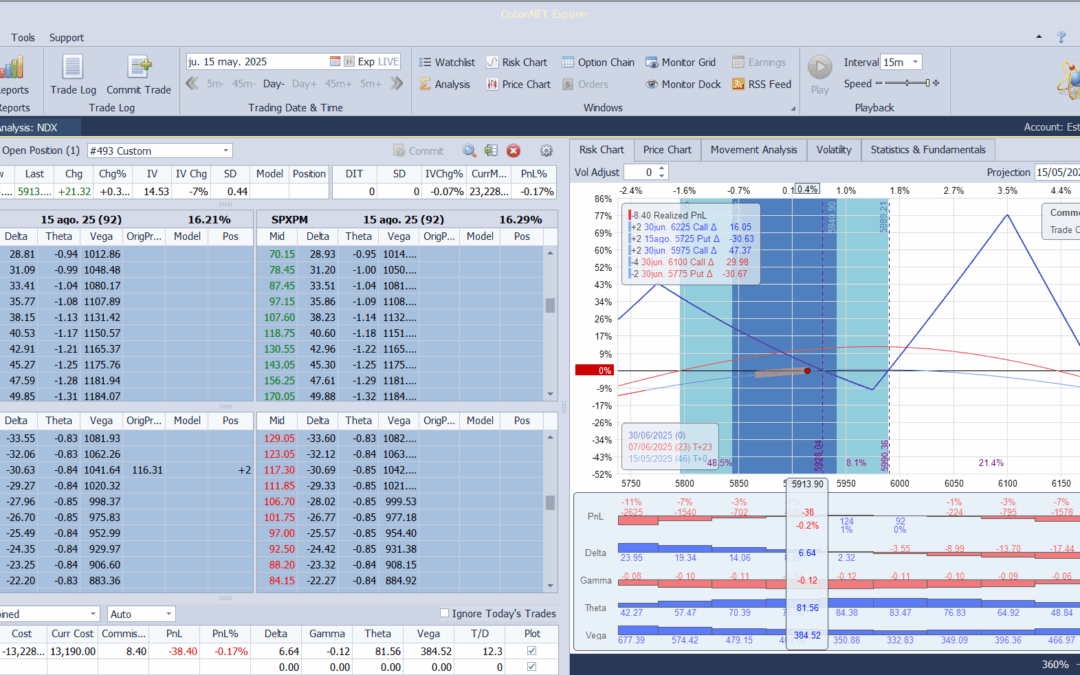This screenshot has height=675, width=1080.
Task: Open Risk Chart from Windows group
Action: pos(517,62)
